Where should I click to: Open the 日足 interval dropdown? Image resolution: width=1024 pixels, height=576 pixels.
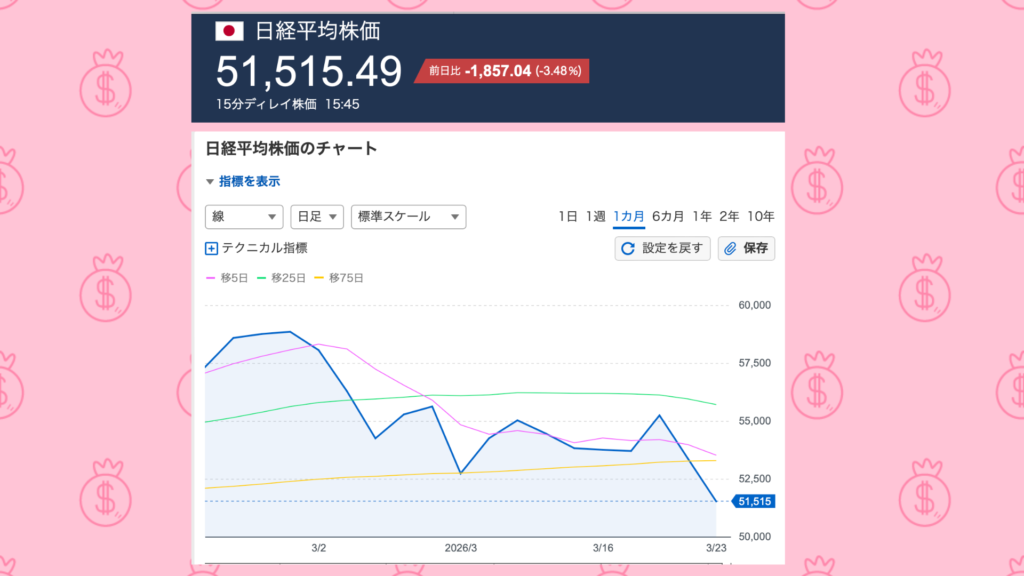pos(317,216)
